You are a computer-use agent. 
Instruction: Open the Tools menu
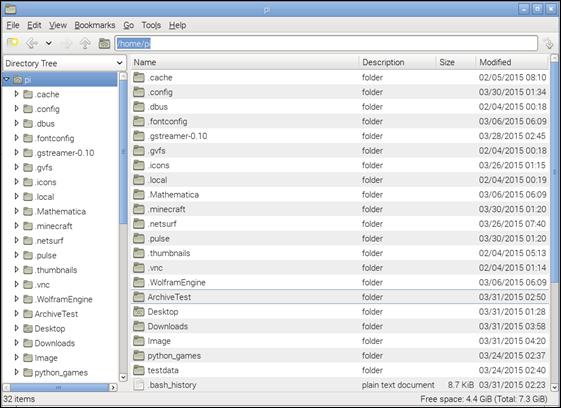(x=151, y=25)
